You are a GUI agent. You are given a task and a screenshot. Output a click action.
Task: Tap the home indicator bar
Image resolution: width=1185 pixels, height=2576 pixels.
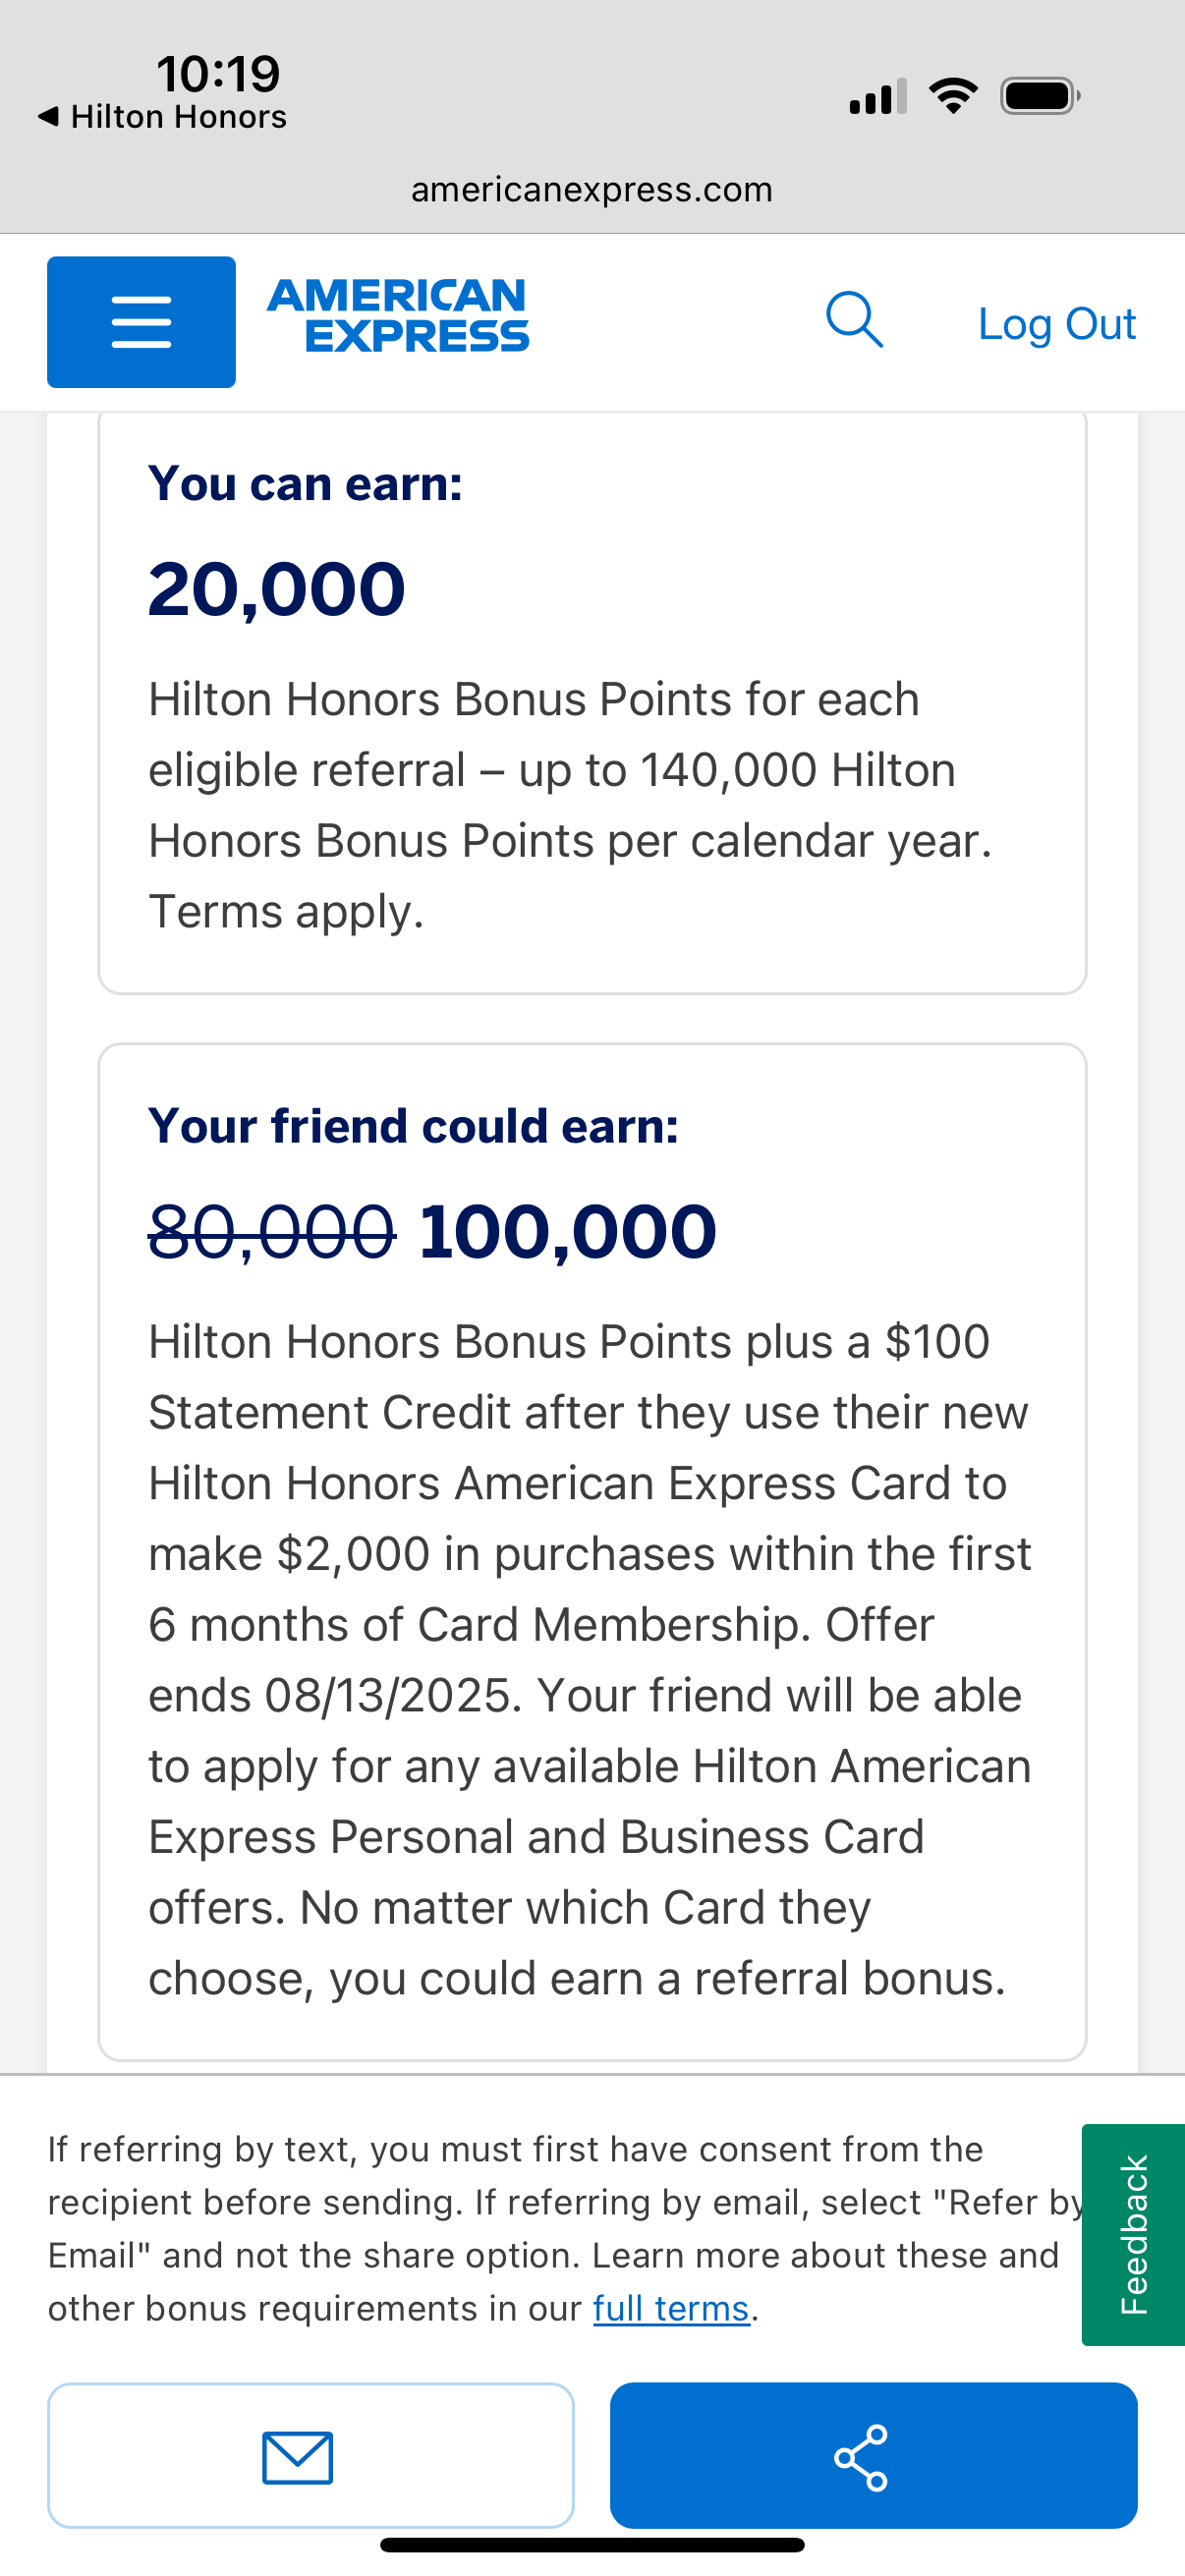[592, 2545]
